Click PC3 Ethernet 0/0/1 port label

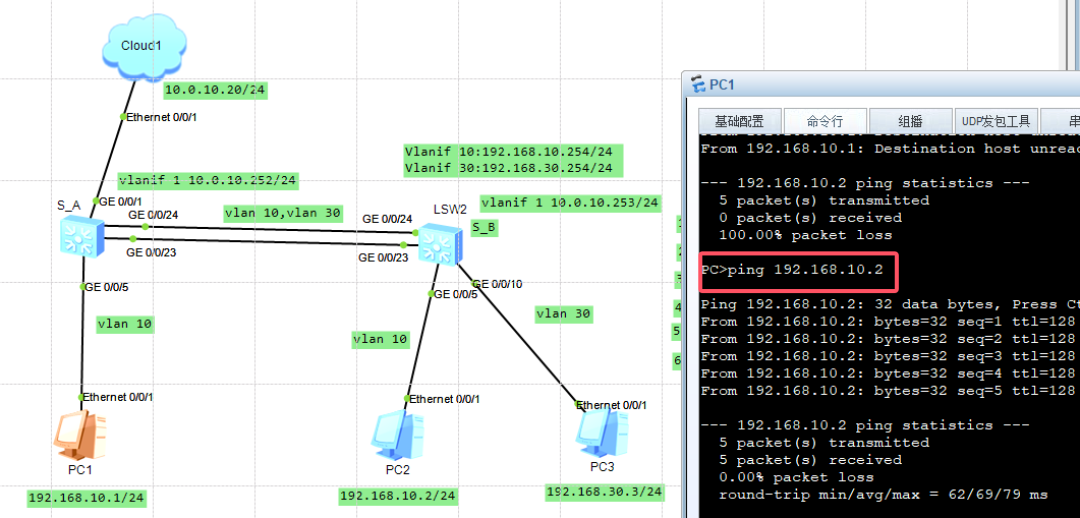coord(612,405)
